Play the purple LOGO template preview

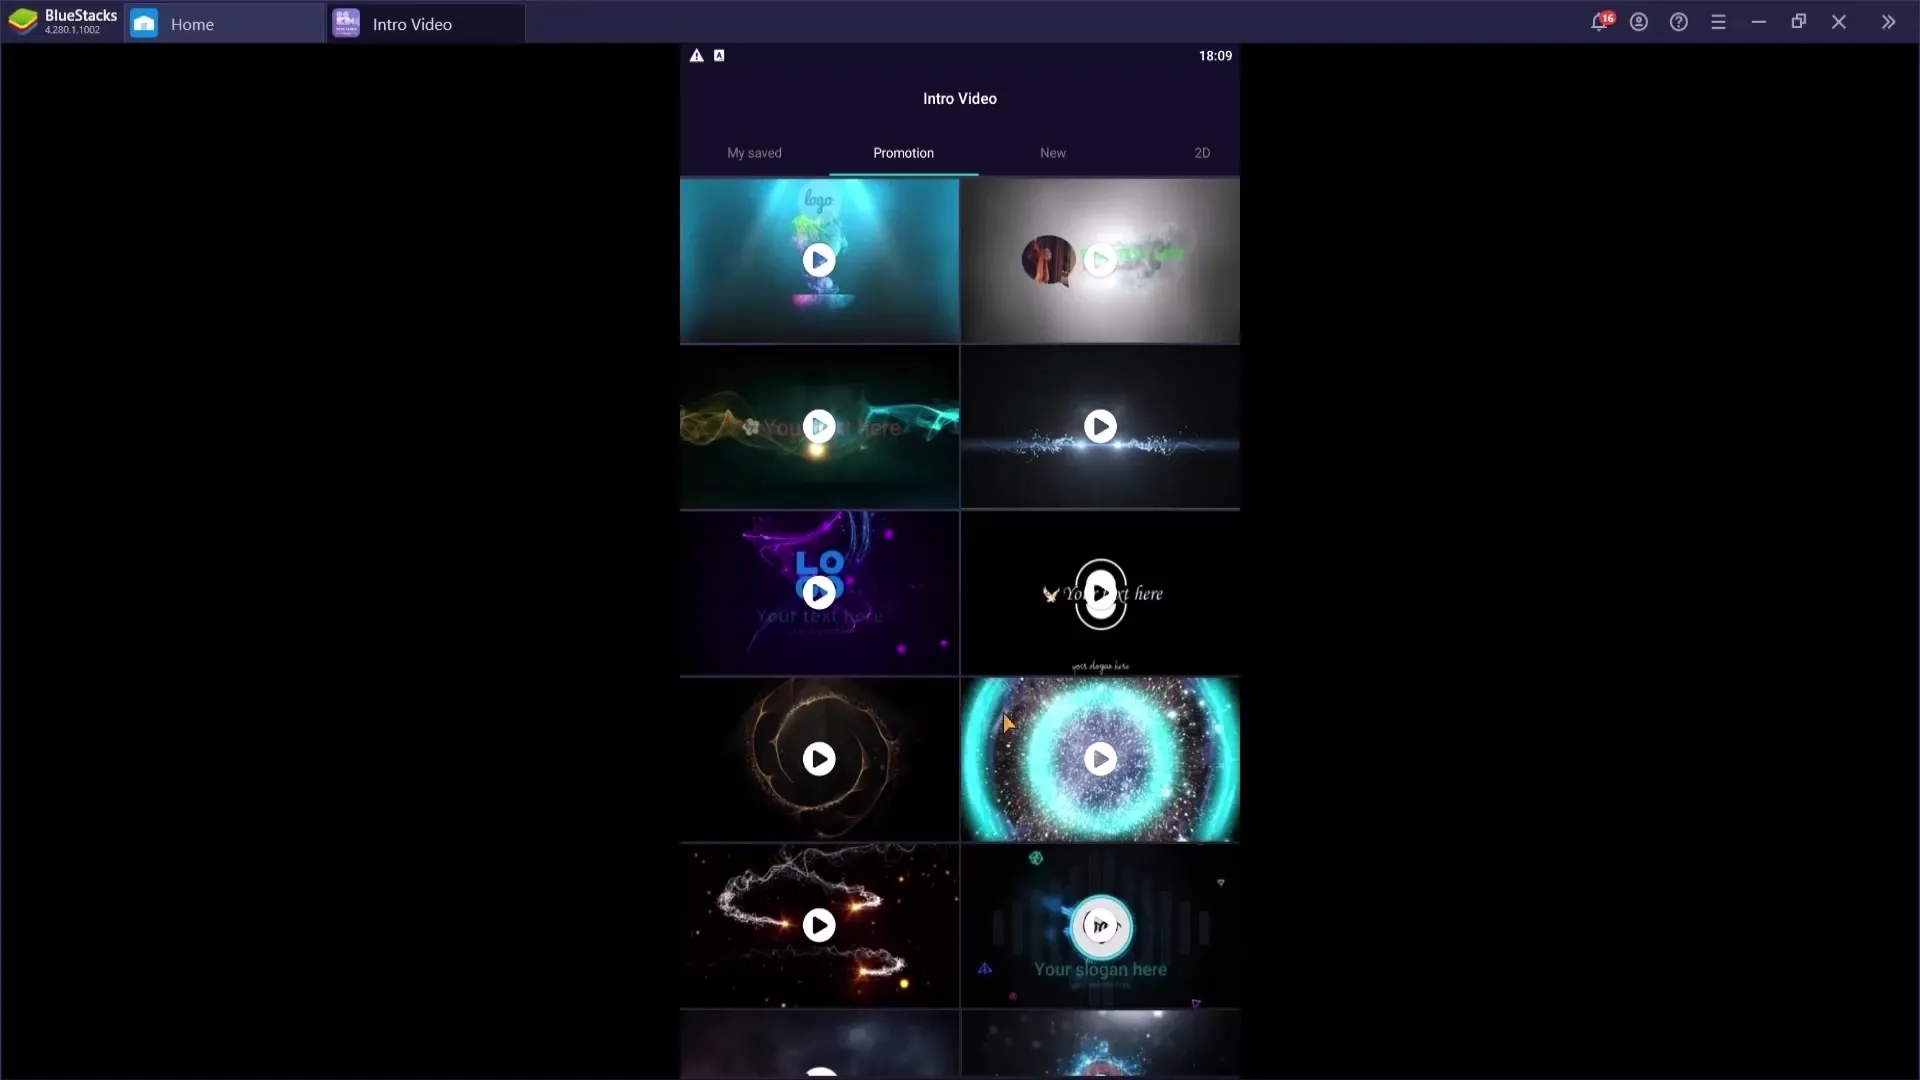pyautogui.click(x=819, y=592)
